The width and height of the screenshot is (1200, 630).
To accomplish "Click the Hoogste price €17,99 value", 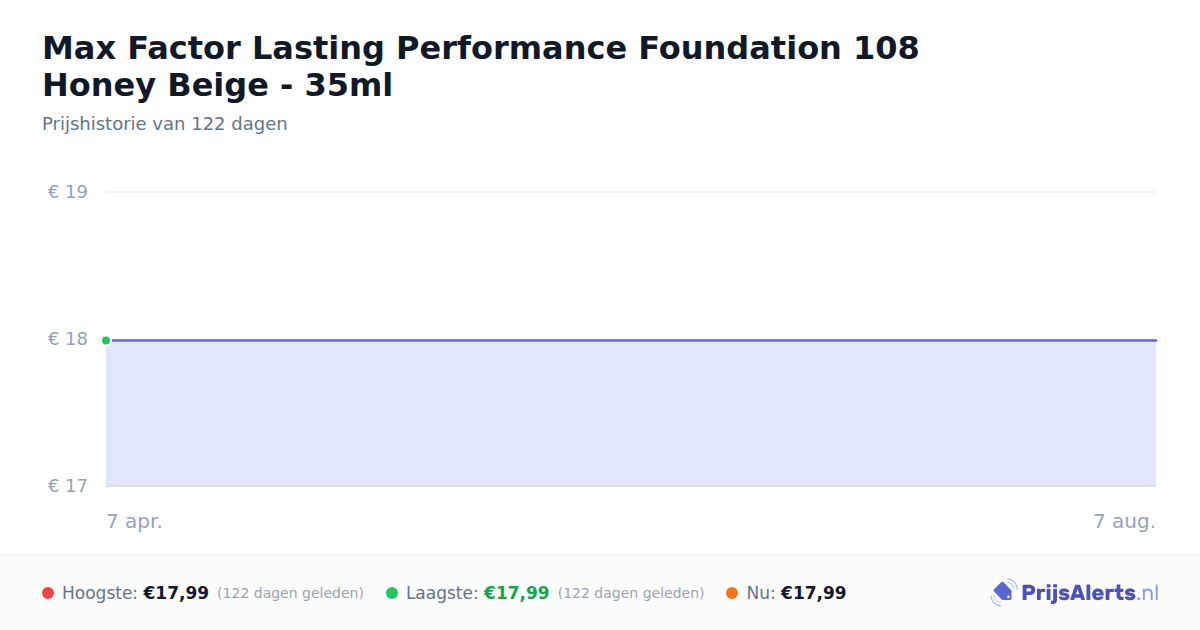I will (x=176, y=593).
